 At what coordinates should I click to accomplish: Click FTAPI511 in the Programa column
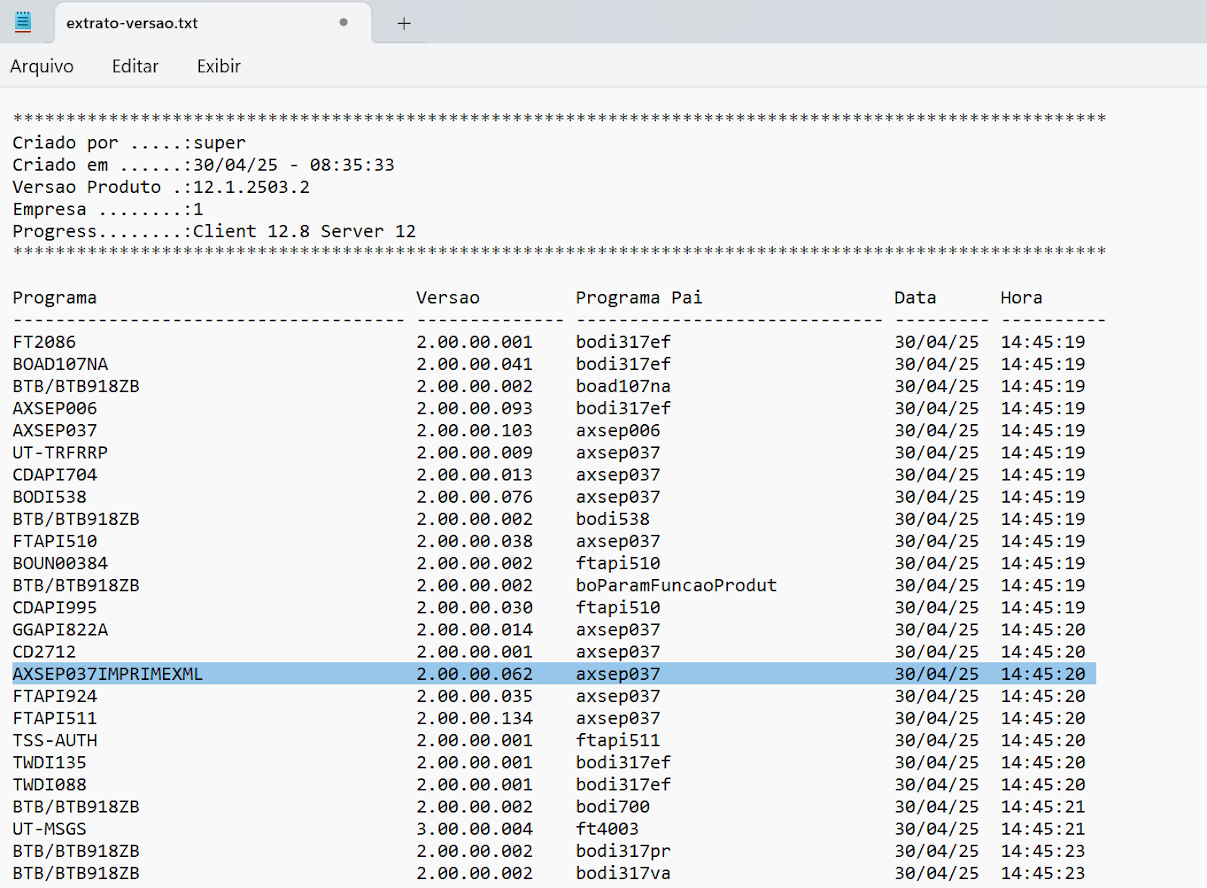coord(55,718)
